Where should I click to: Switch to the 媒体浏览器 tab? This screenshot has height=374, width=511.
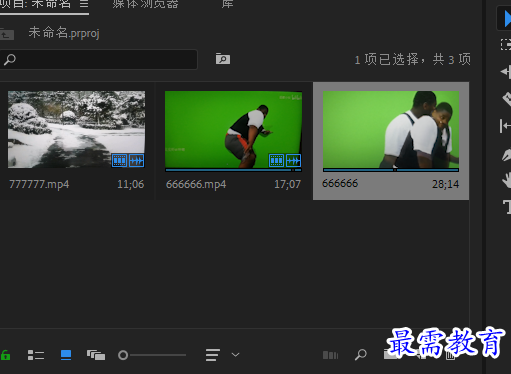tap(145, 4)
